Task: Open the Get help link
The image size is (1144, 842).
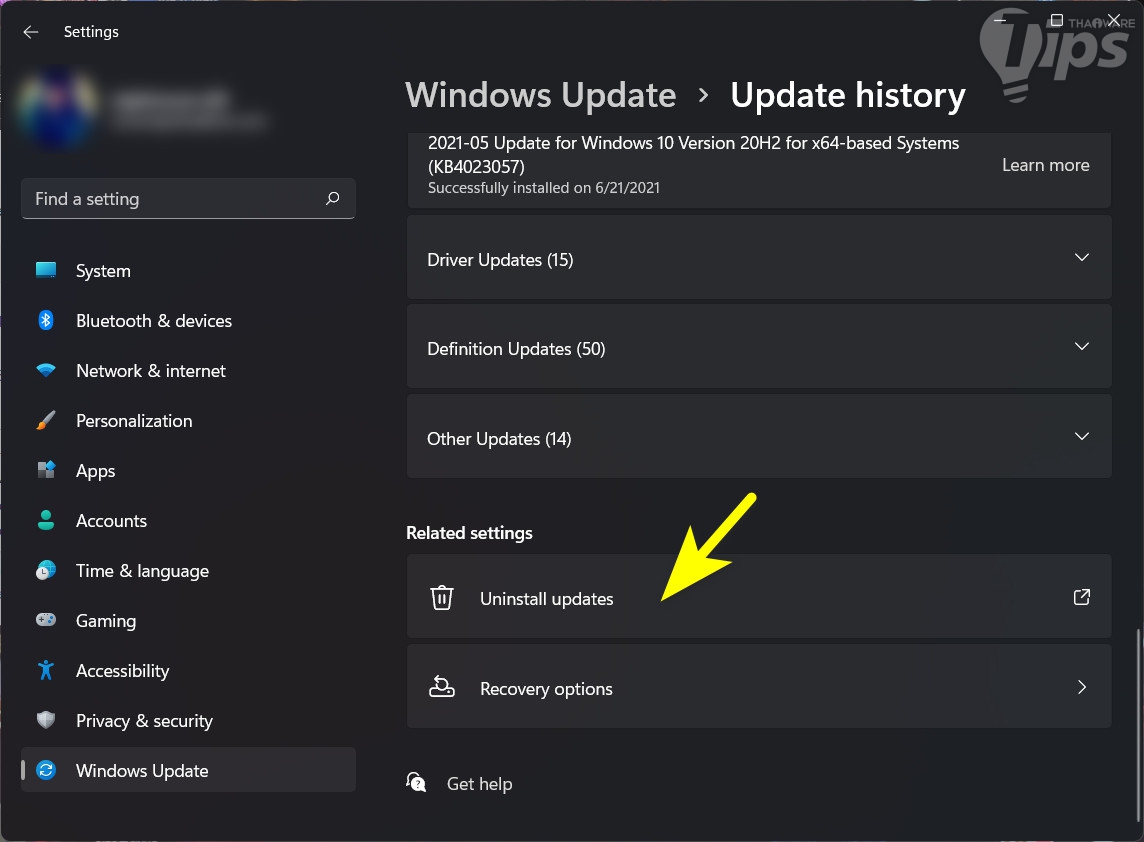Action: [479, 784]
